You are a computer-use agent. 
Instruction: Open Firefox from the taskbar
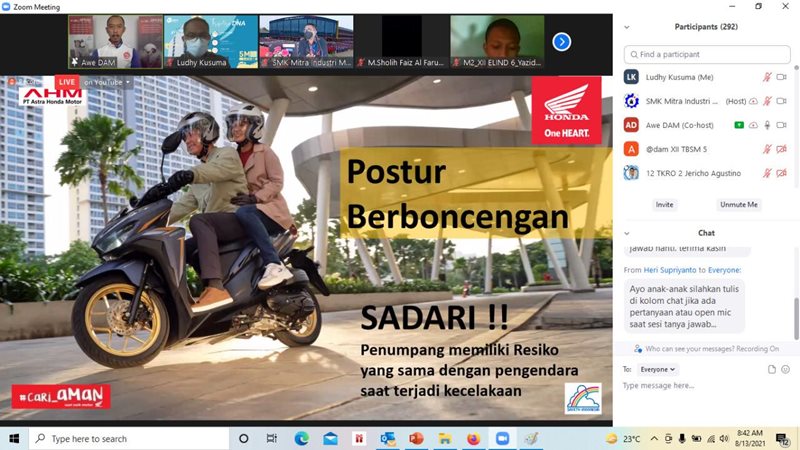pyautogui.click(x=473, y=438)
